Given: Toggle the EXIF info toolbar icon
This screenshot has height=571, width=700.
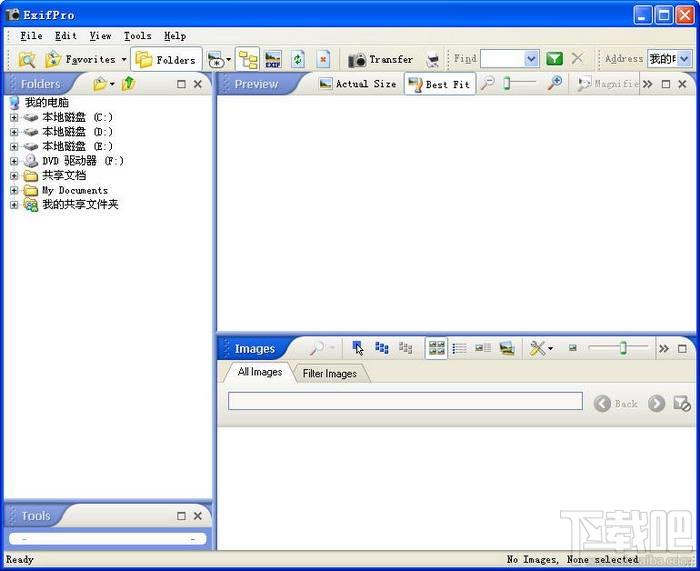Looking at the screenshot, I should pyautogui.click(x=273, y=59).
